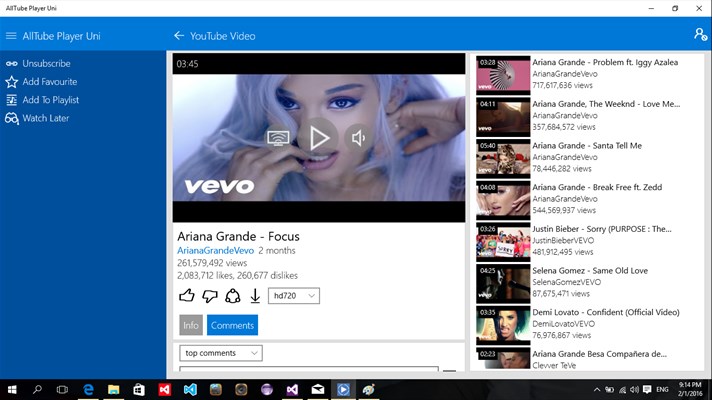Viewport: 712px width, 400px height.
Task: Choose Add To Playlist in the sidebar
Action: [x=42, y=100]
